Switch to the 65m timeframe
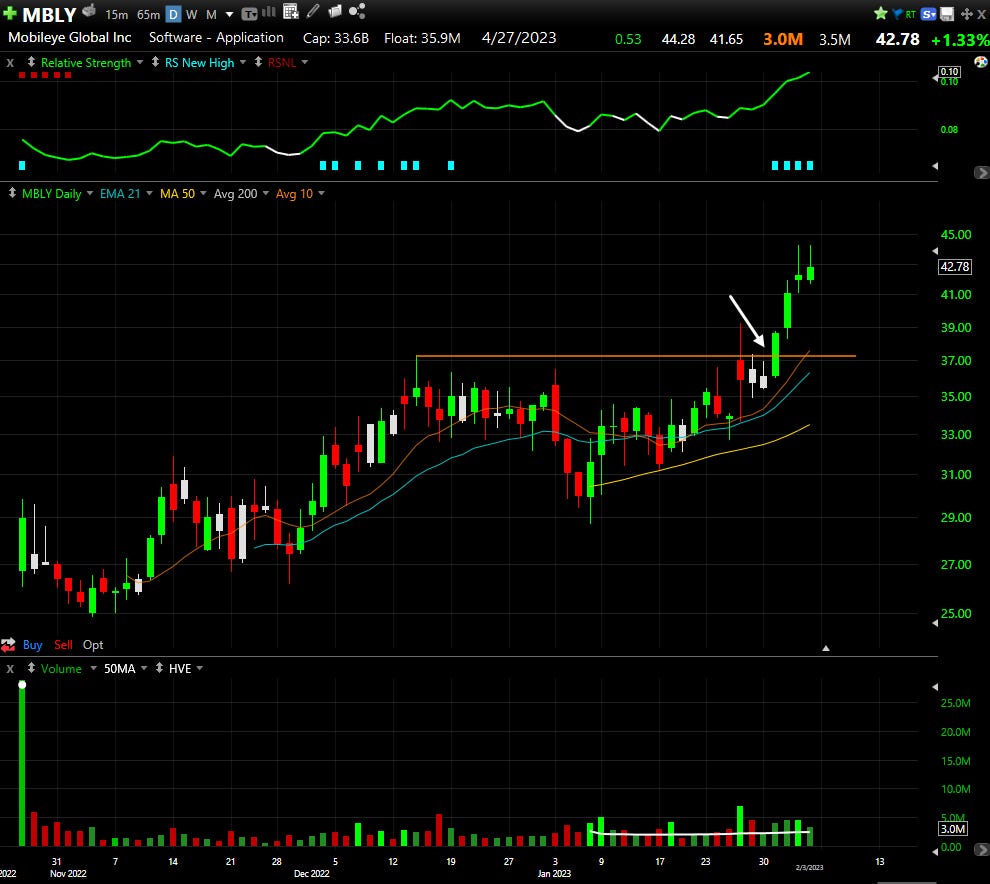Screen dimensions: 990x884 tap(148, 14)
